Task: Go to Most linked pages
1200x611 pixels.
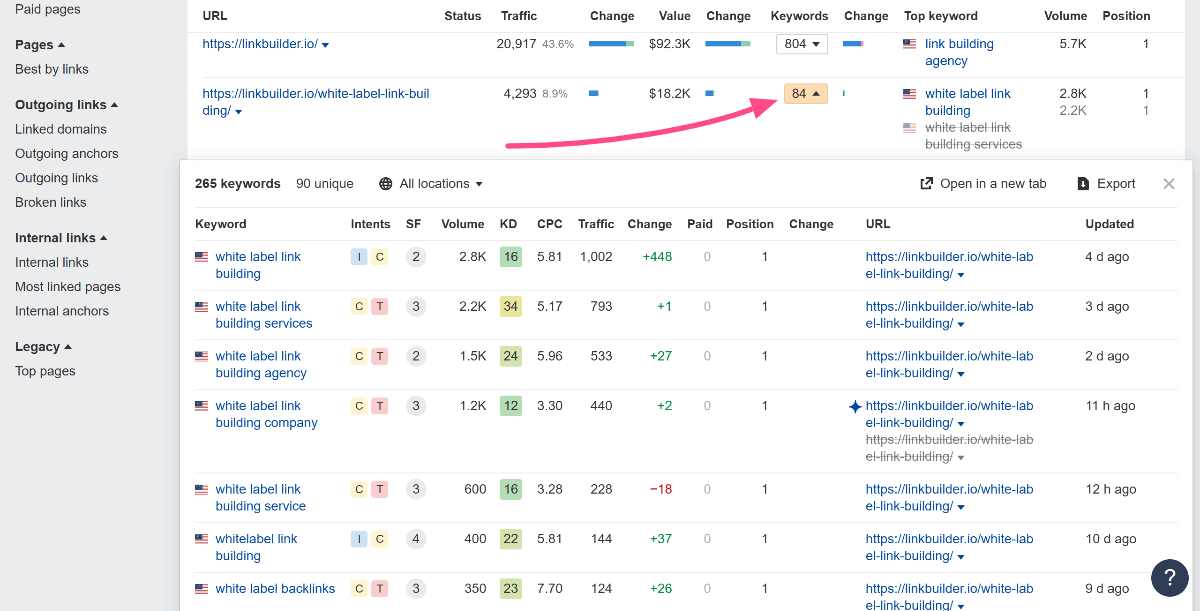Action: click(x=68, y=287)
